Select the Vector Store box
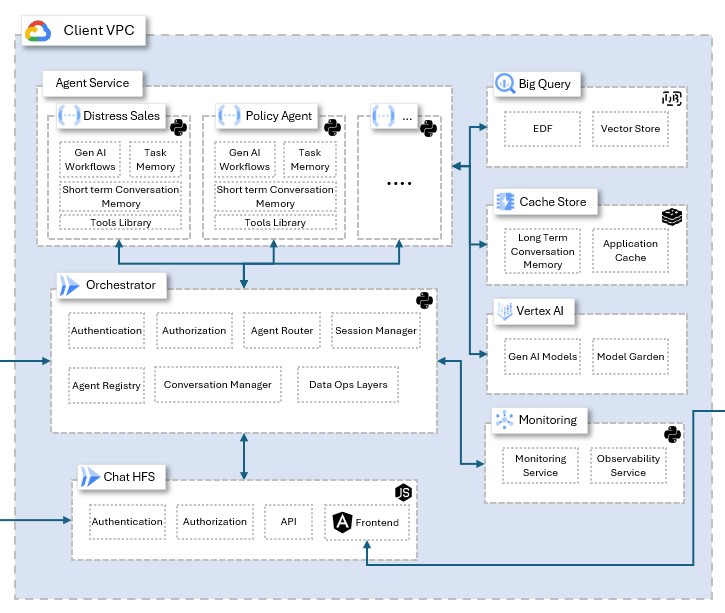 coord(630,130)
